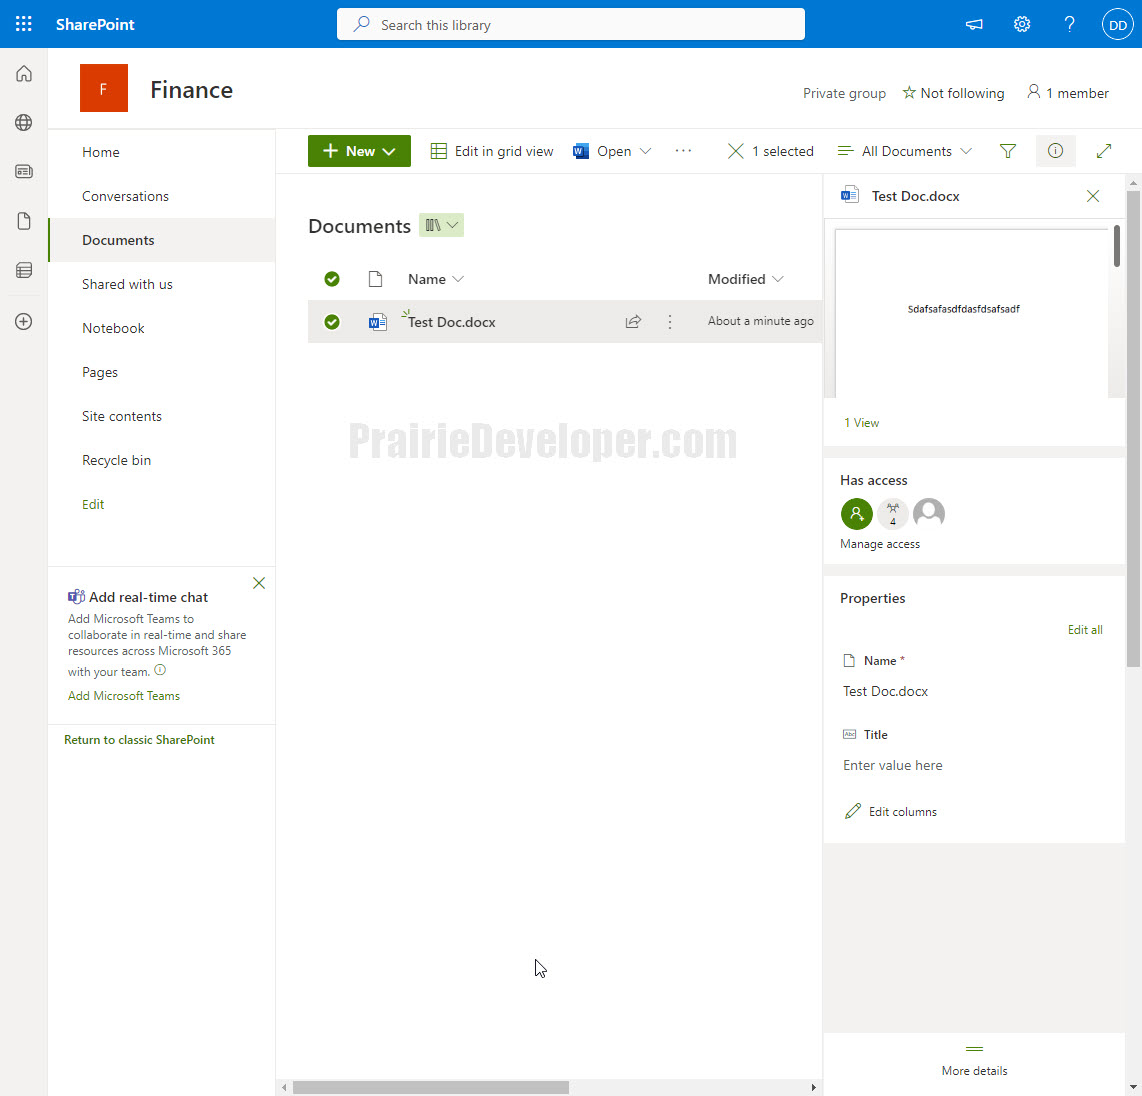Click the info icon after 'with your team'

[x=160, y=670]
